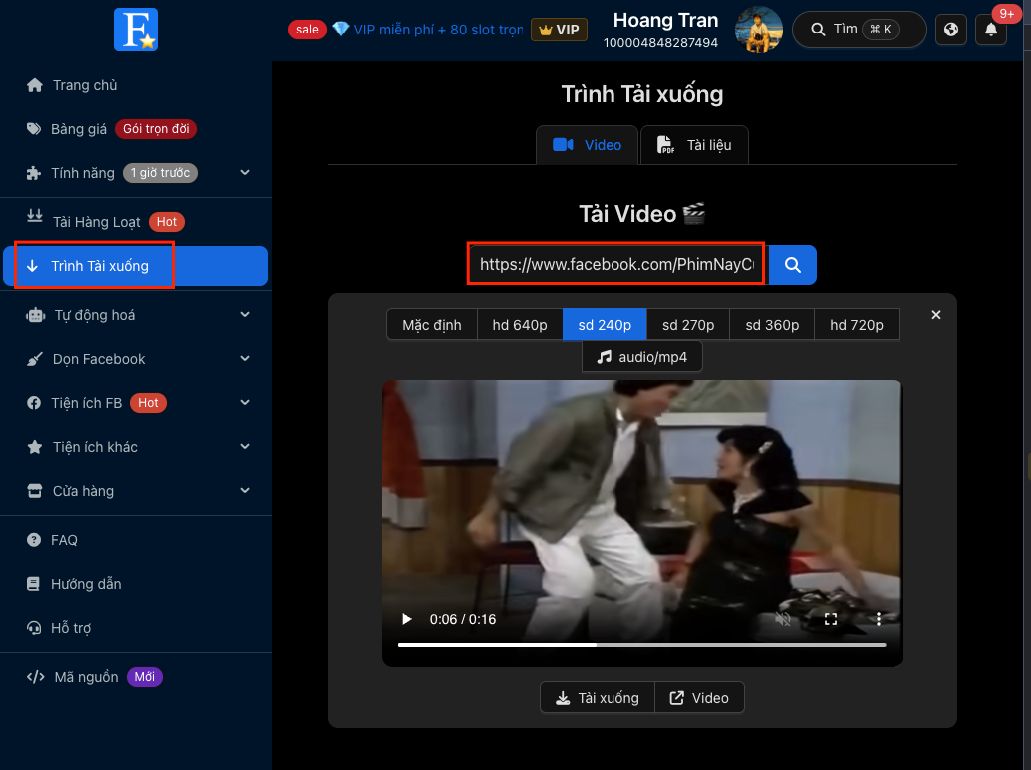Unmute the video player audio
Viewport: 1031px width, 770px height.
[x=782, y=619]
